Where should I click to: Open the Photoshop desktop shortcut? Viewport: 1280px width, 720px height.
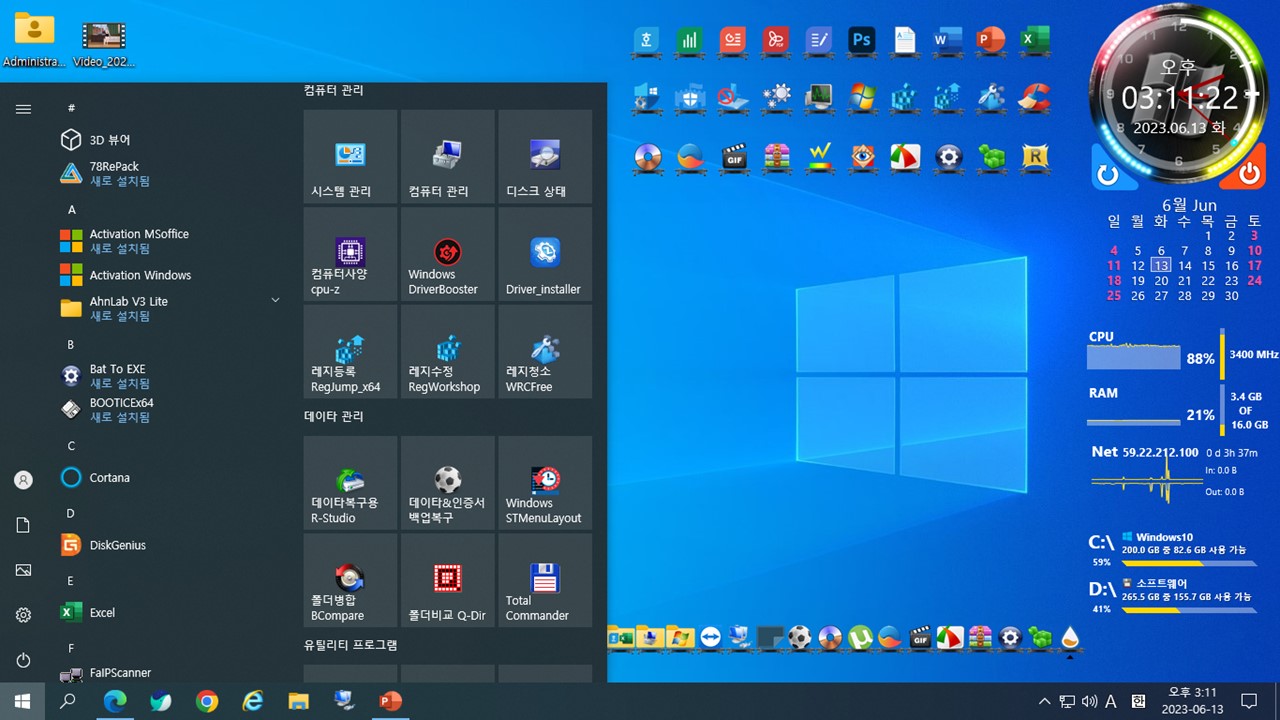(862, 40)
